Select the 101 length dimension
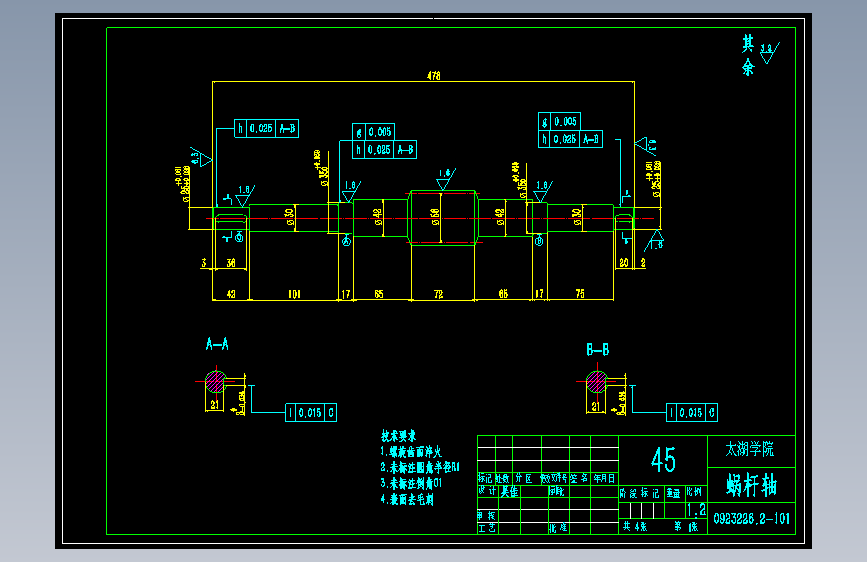867x562 pixels. pos(294,294)
